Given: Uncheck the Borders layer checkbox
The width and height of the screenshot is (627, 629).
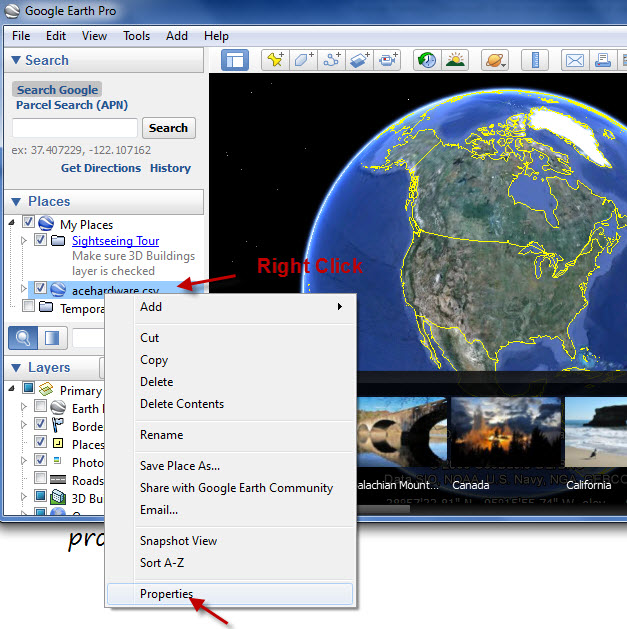Looking at the screenshot, I should tap(40, 423).
